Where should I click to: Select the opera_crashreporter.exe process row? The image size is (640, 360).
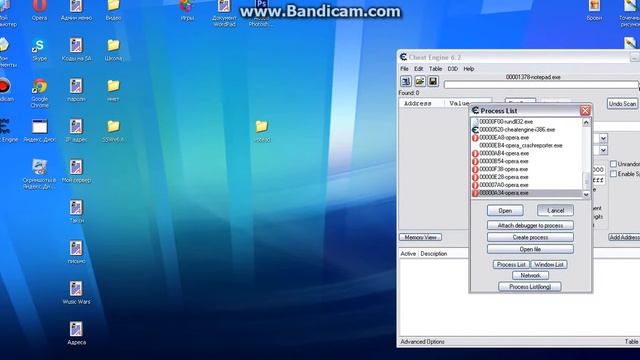527,145
